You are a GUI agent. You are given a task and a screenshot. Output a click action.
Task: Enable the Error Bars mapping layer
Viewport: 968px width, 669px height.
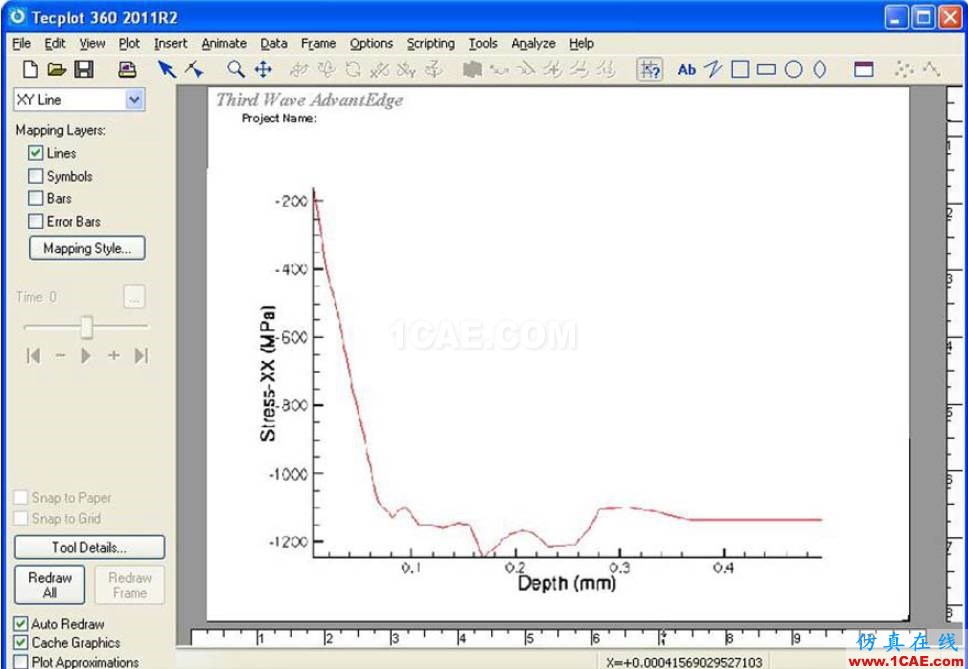point(36,221)
